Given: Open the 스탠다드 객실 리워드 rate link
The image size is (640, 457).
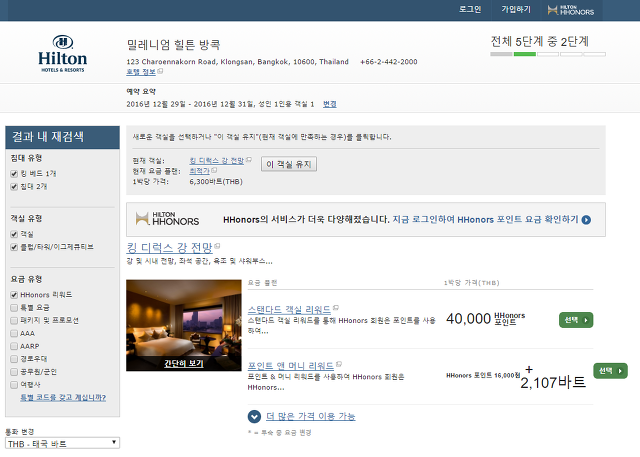Looking at the screenshot, I should tap(289, 310).
